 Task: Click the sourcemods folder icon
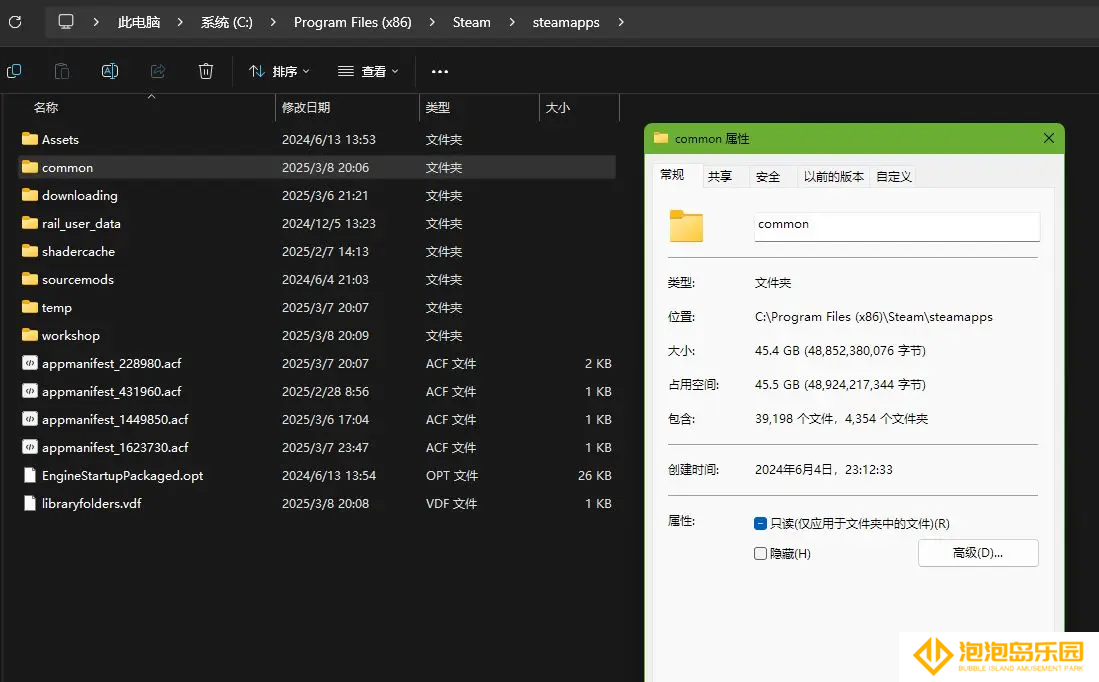(x=29, y=279)
